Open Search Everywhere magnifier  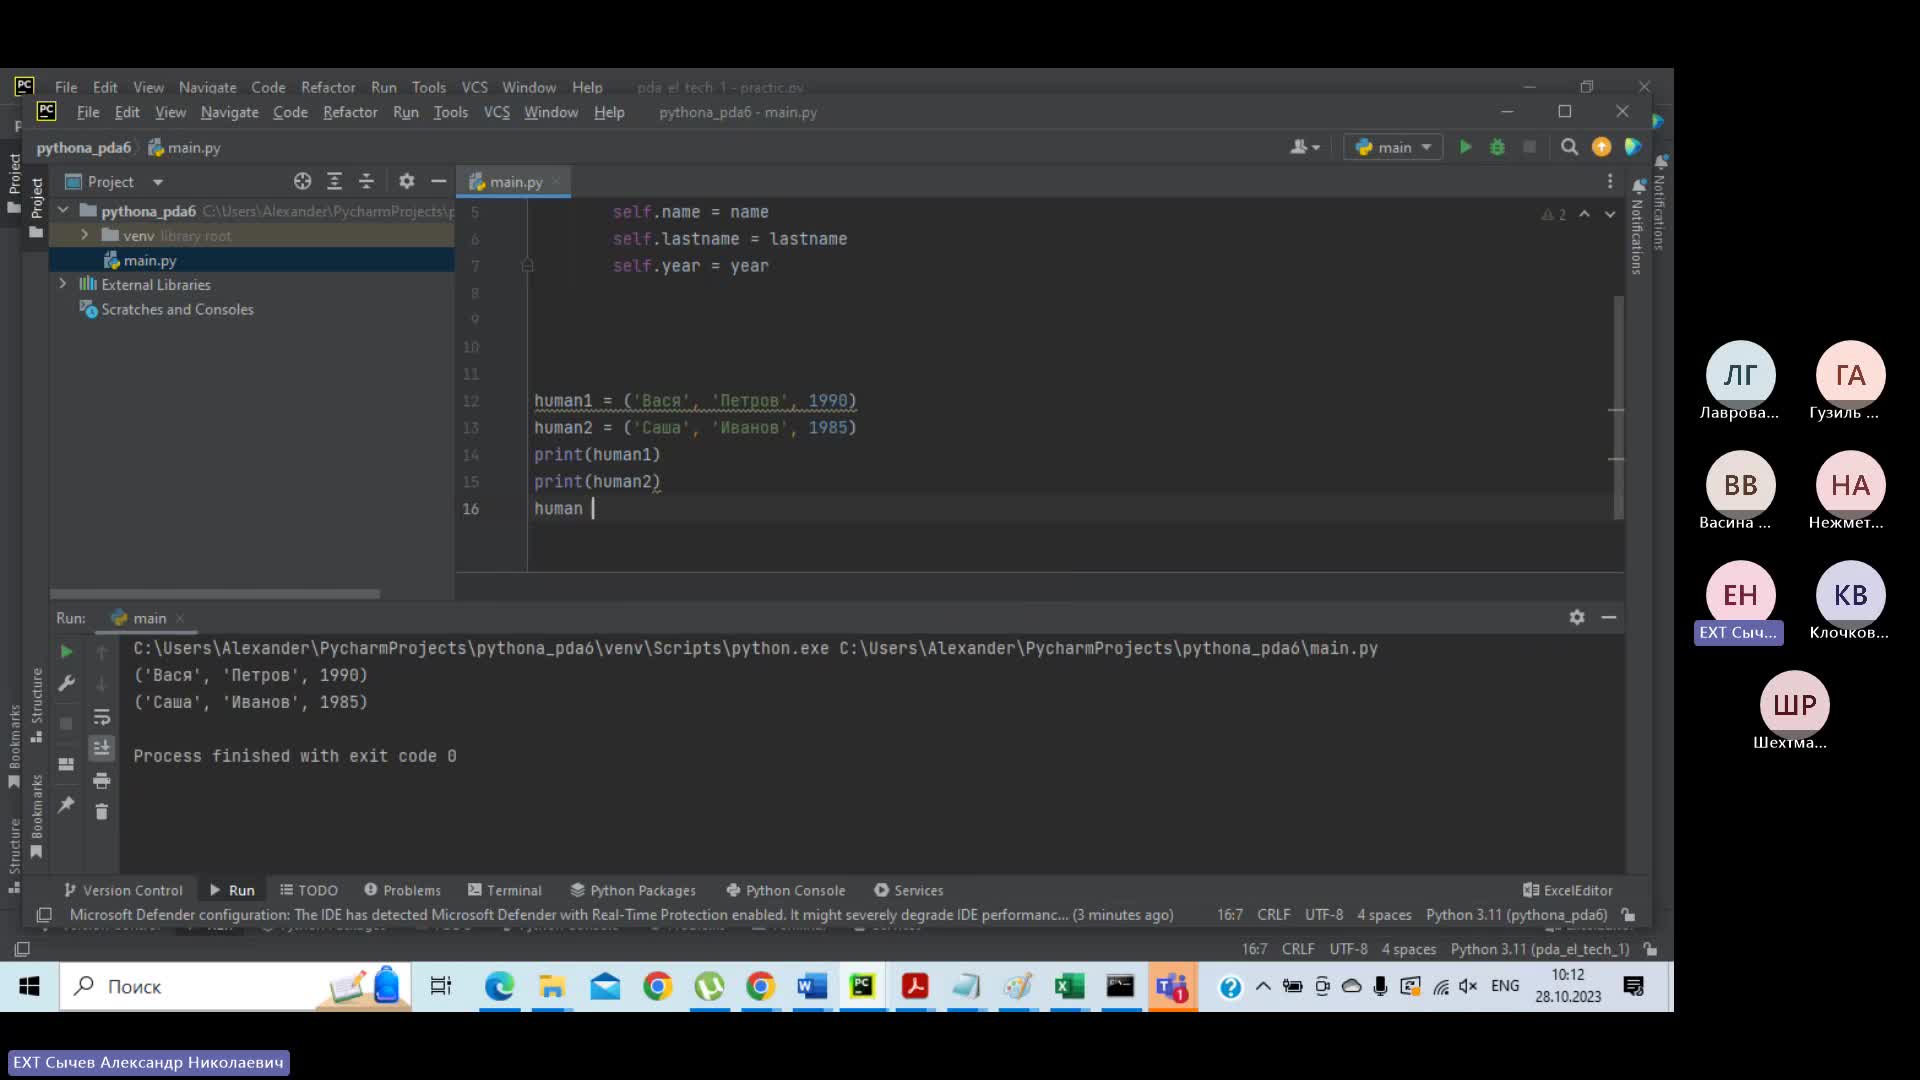1569,147
